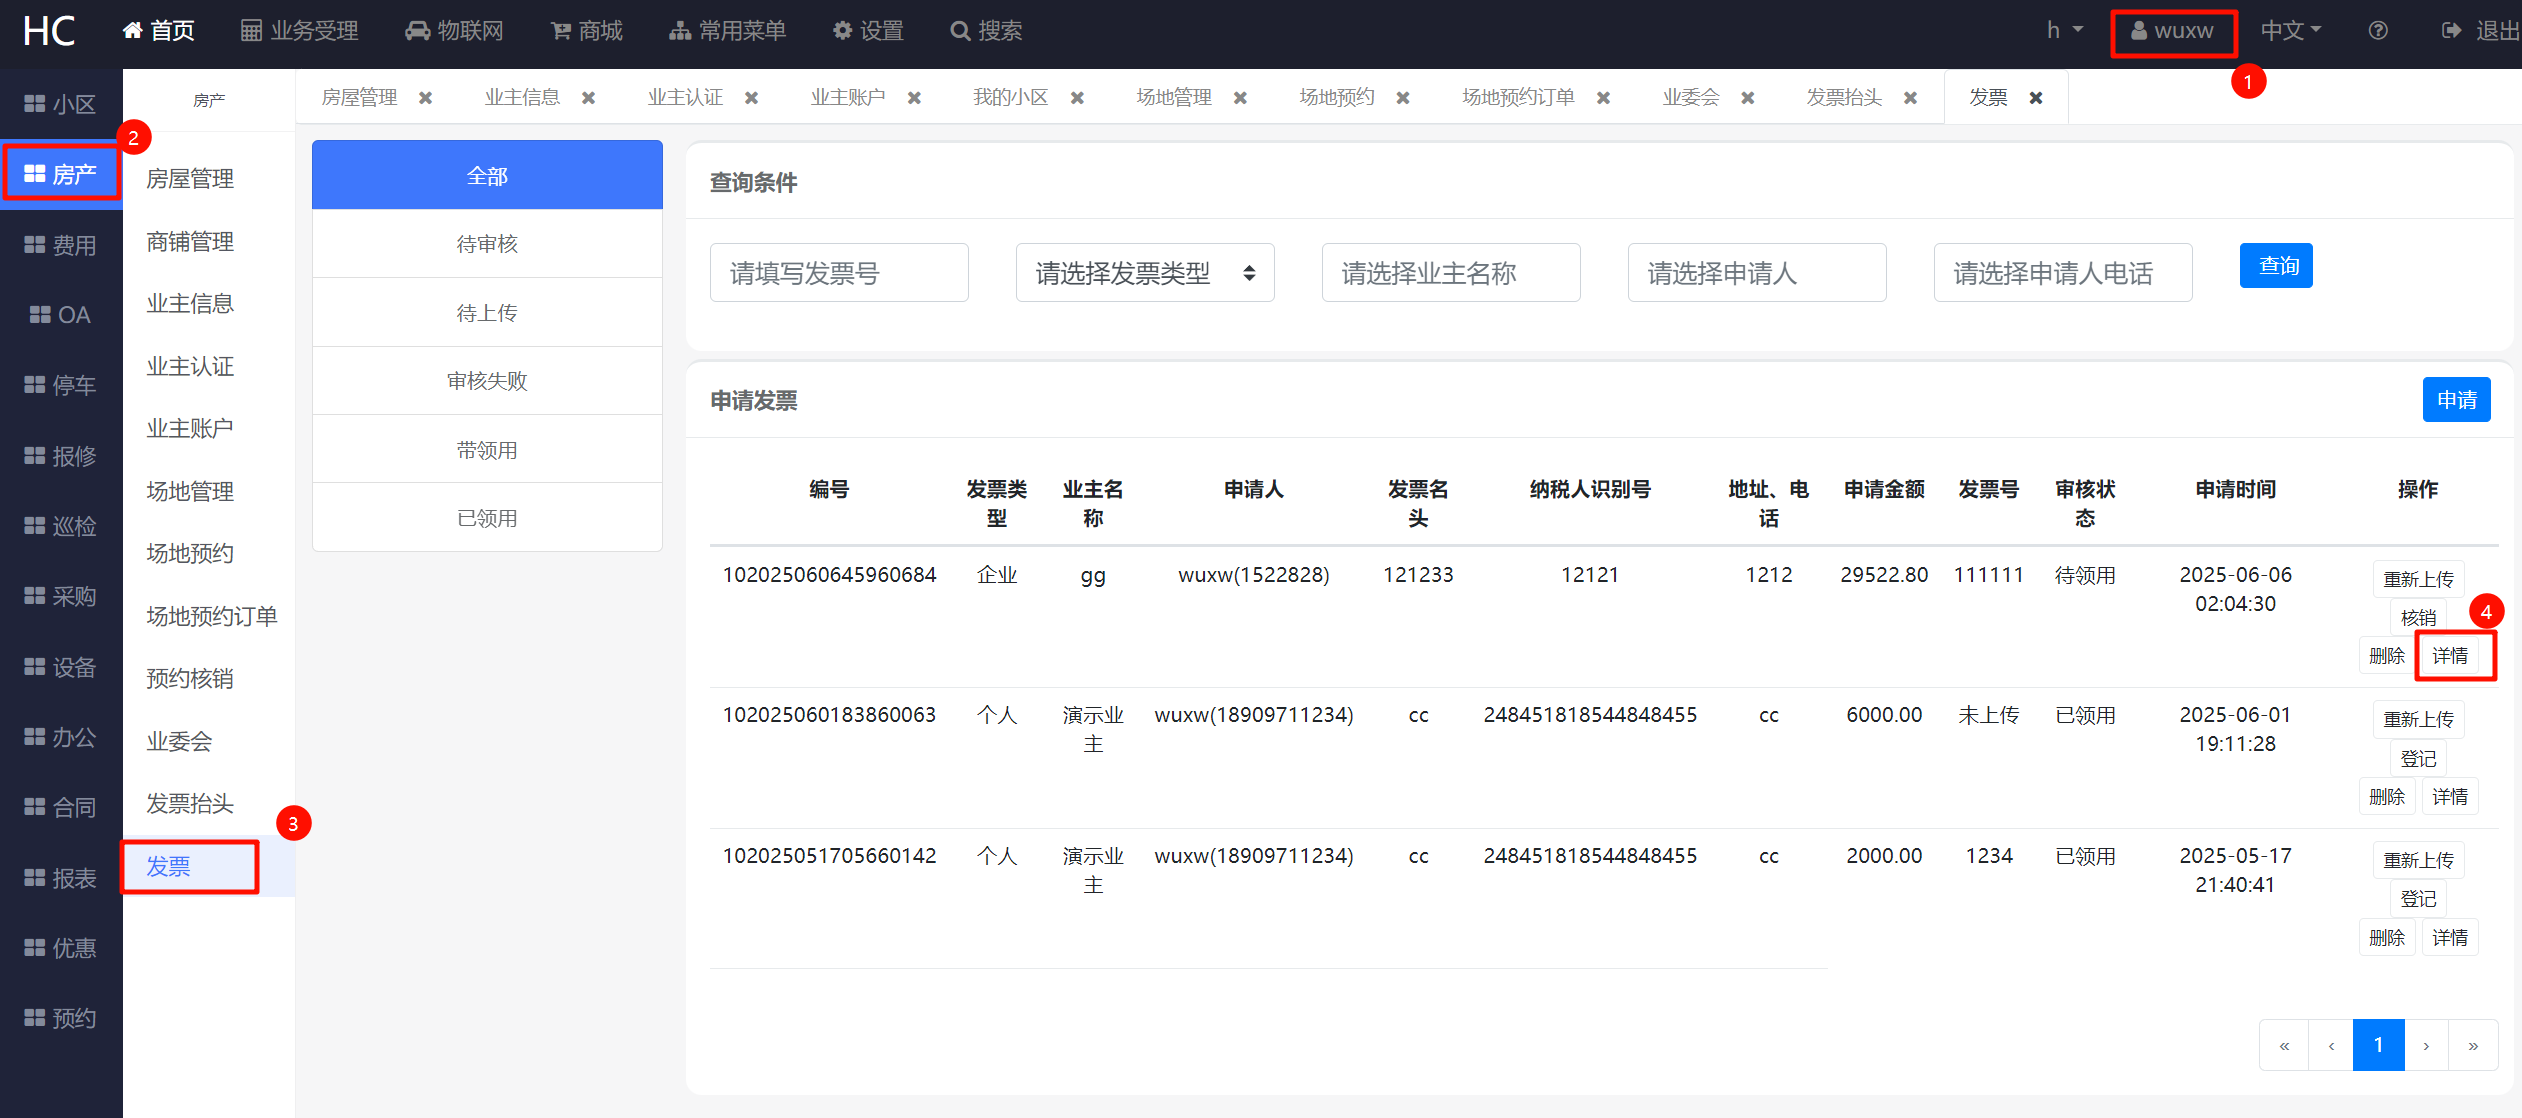Open the 办公 sidebar section
This screenshot has width=2522, height=1118.
coord(61,737)
